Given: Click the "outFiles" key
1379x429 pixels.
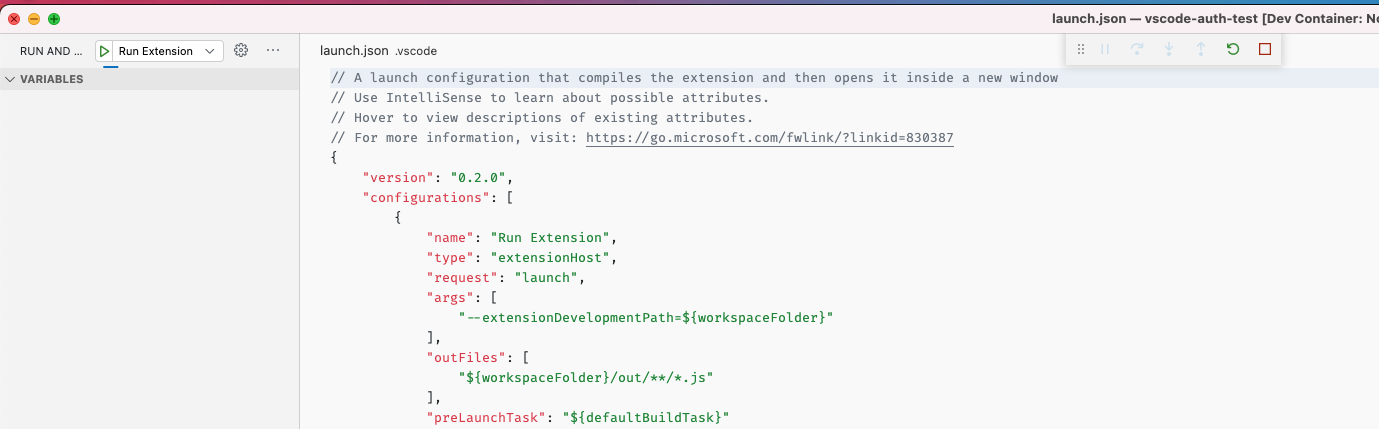Looking at the screenshot, I should [x=466, y=357].
